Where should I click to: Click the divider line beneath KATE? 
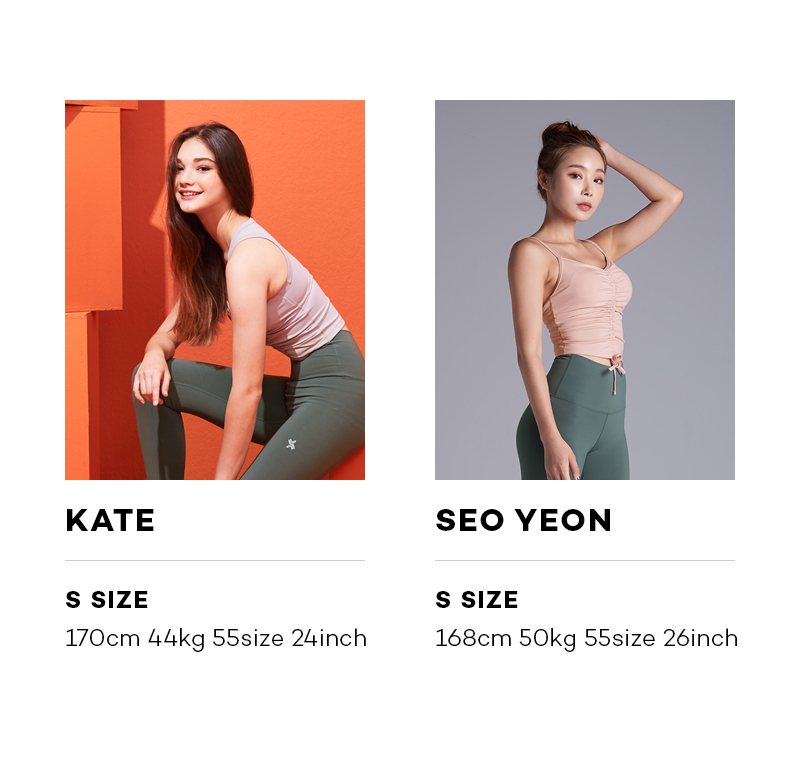tap(215, 560)
